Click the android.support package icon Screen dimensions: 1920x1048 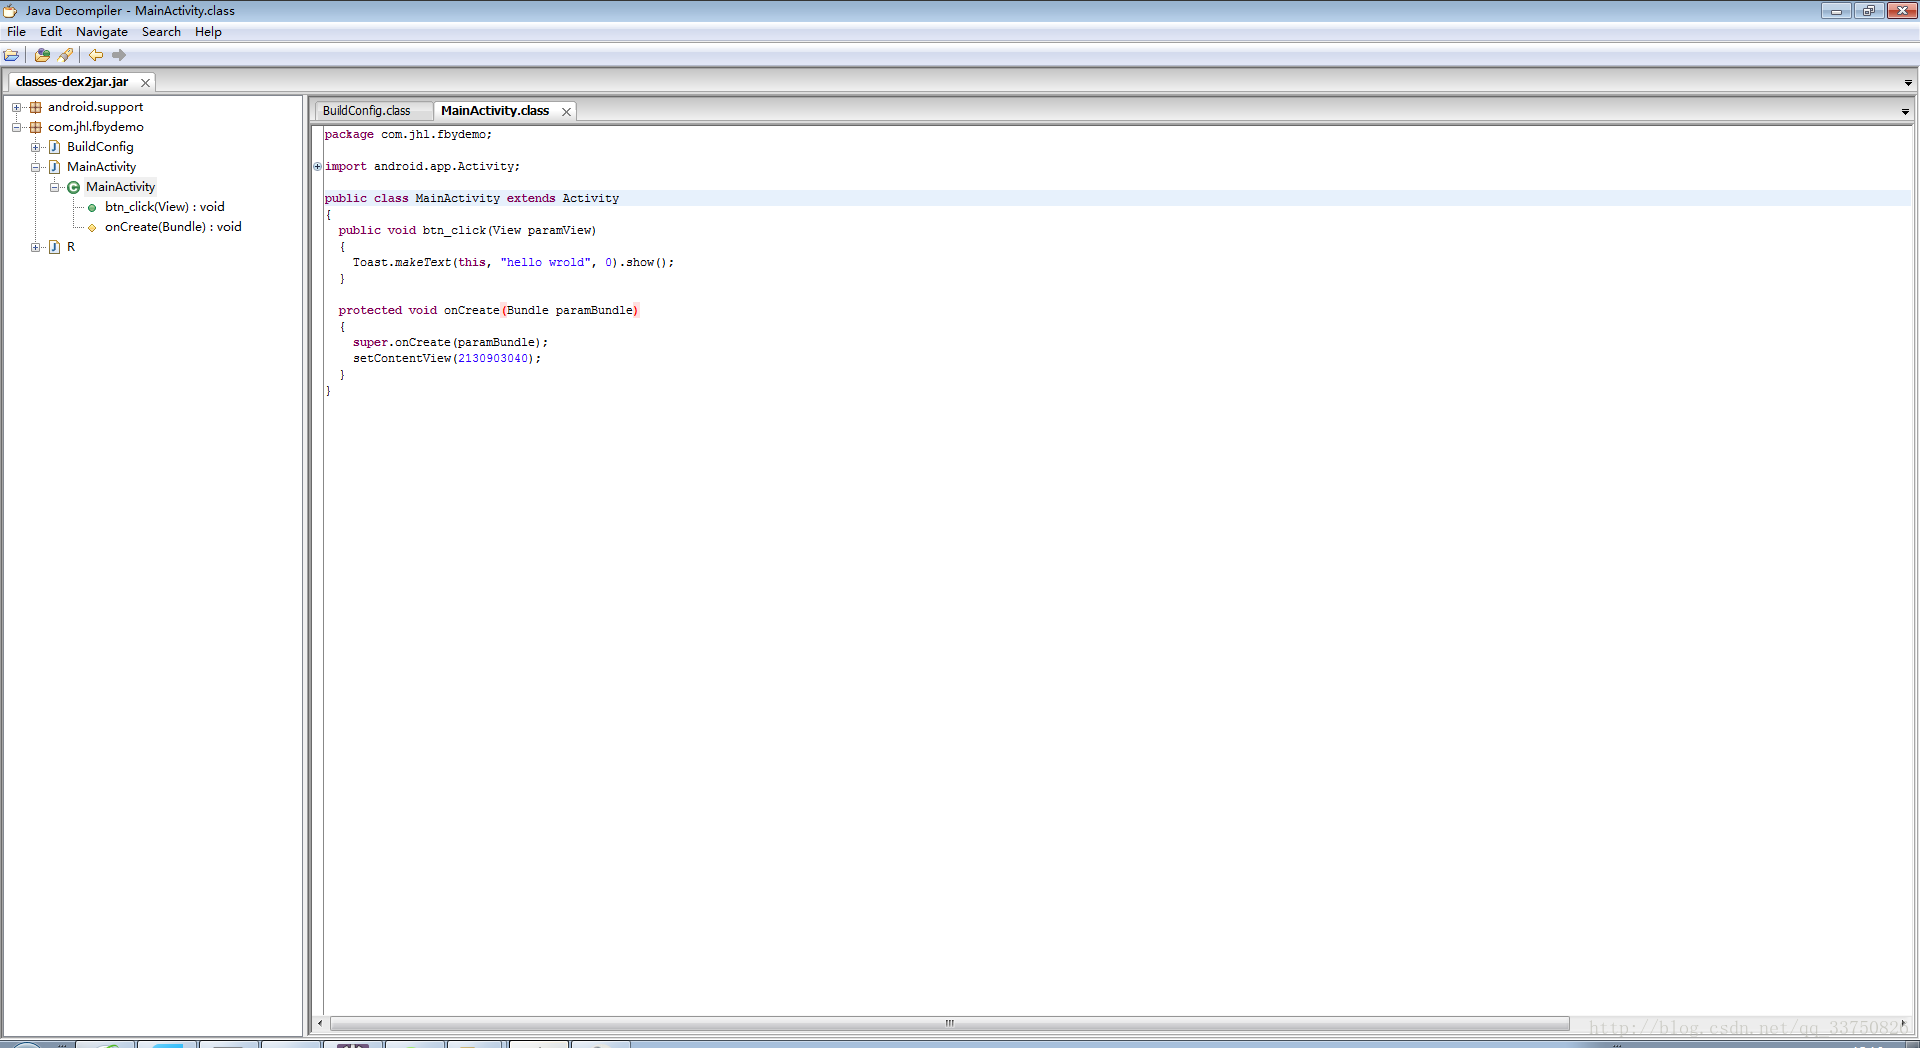[36, 107]
